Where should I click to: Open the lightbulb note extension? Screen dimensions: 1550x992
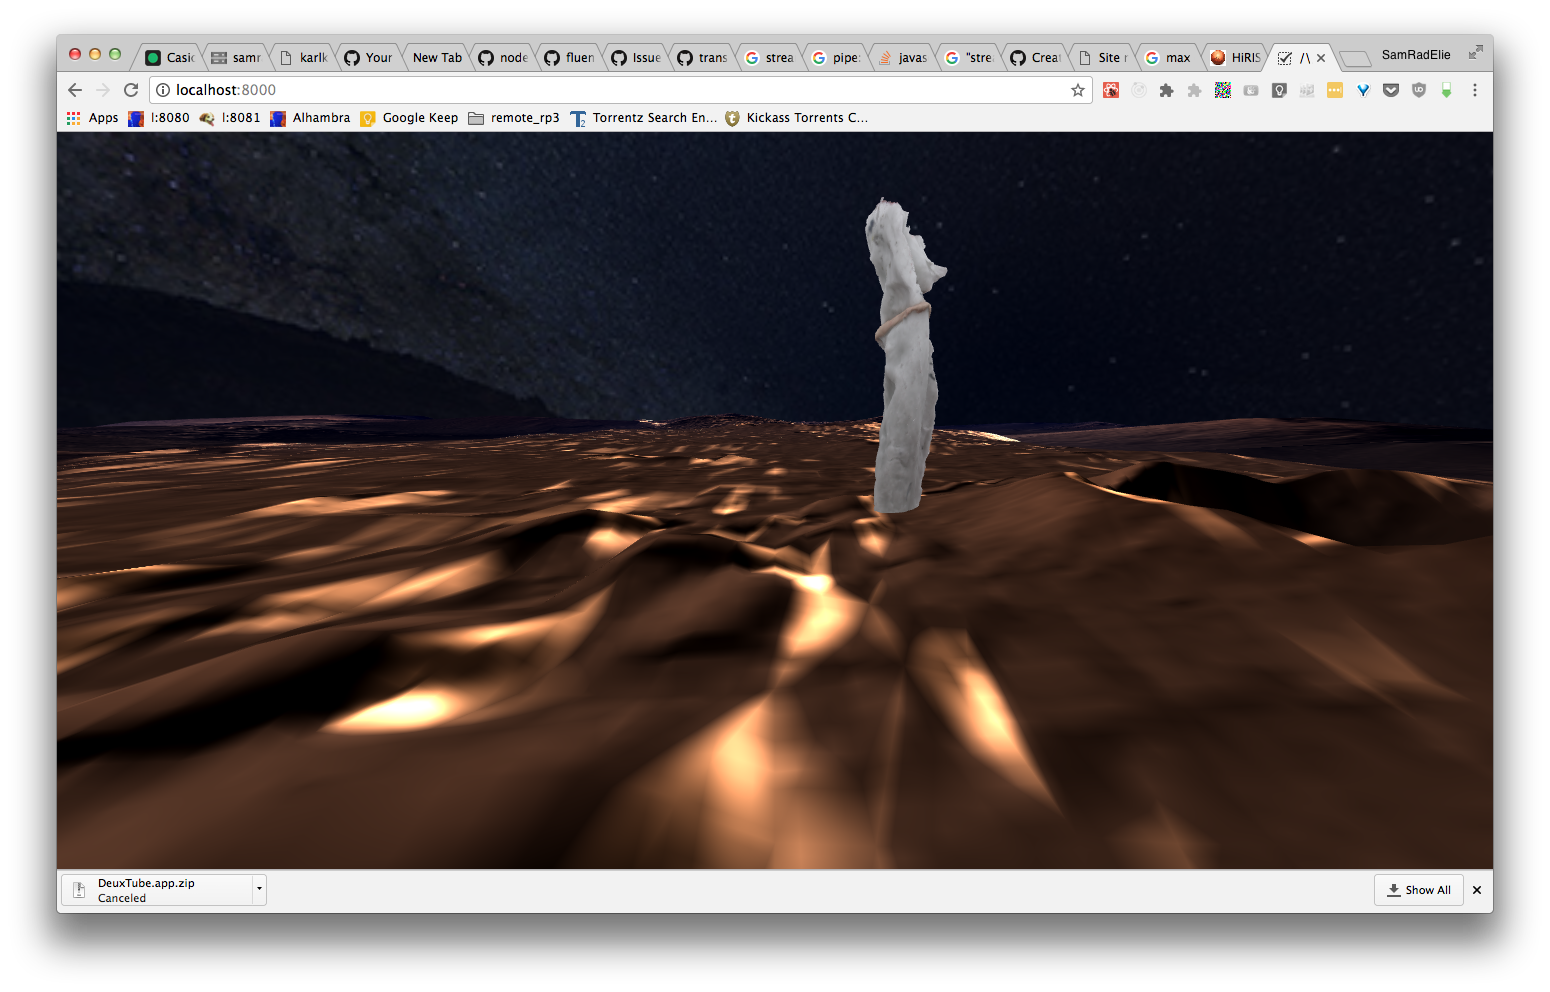(x=1279, y=90)
